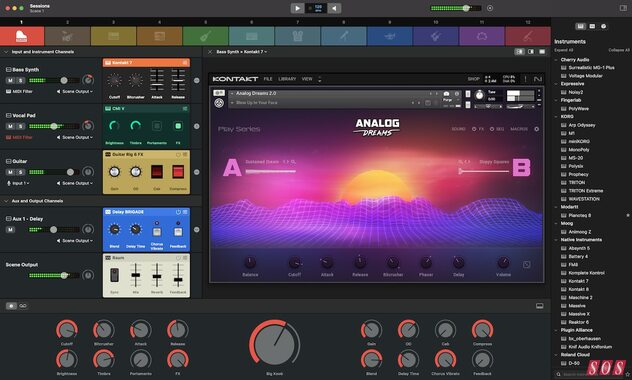The image size is (632, 380).
Task: Open the Bass Synth MIDI Filter
Action: 19,91
